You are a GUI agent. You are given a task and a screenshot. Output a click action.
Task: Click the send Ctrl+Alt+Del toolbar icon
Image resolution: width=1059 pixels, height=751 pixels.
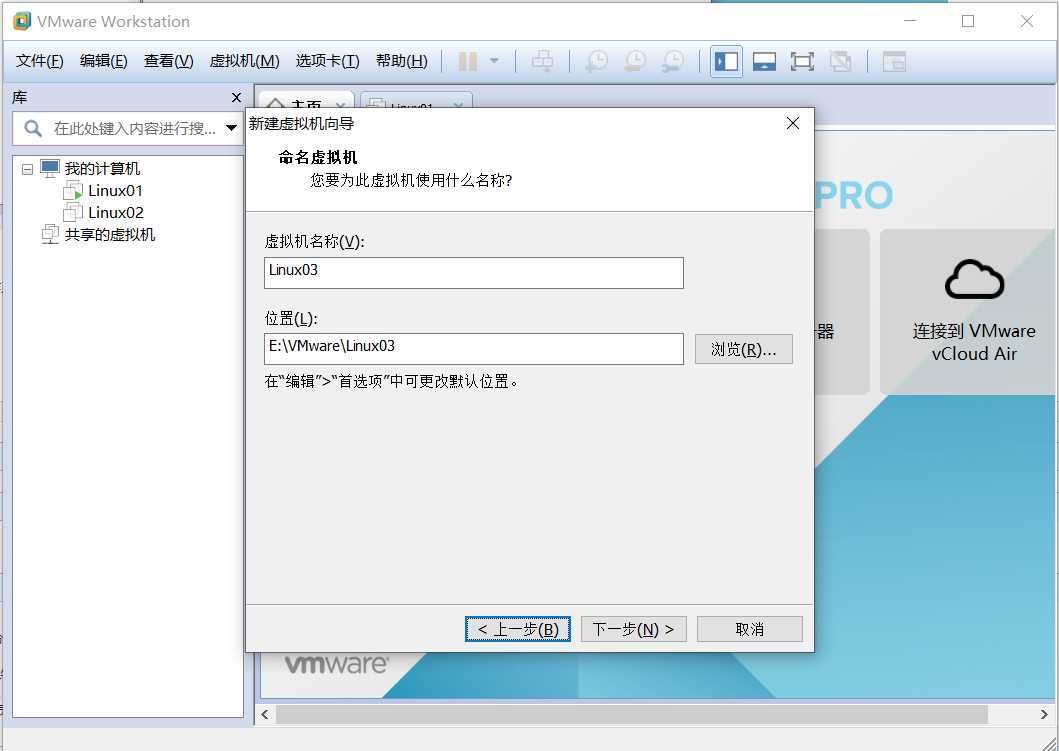542,61
